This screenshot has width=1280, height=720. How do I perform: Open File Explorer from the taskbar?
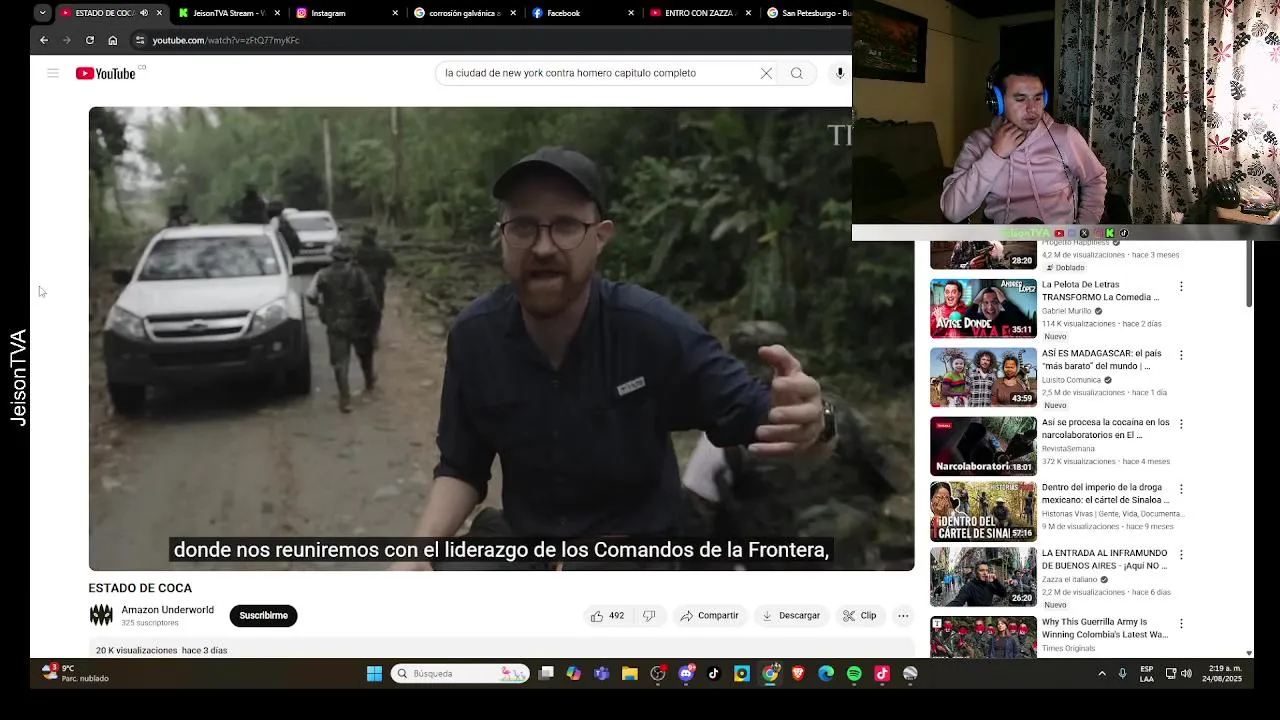(630, 674)
